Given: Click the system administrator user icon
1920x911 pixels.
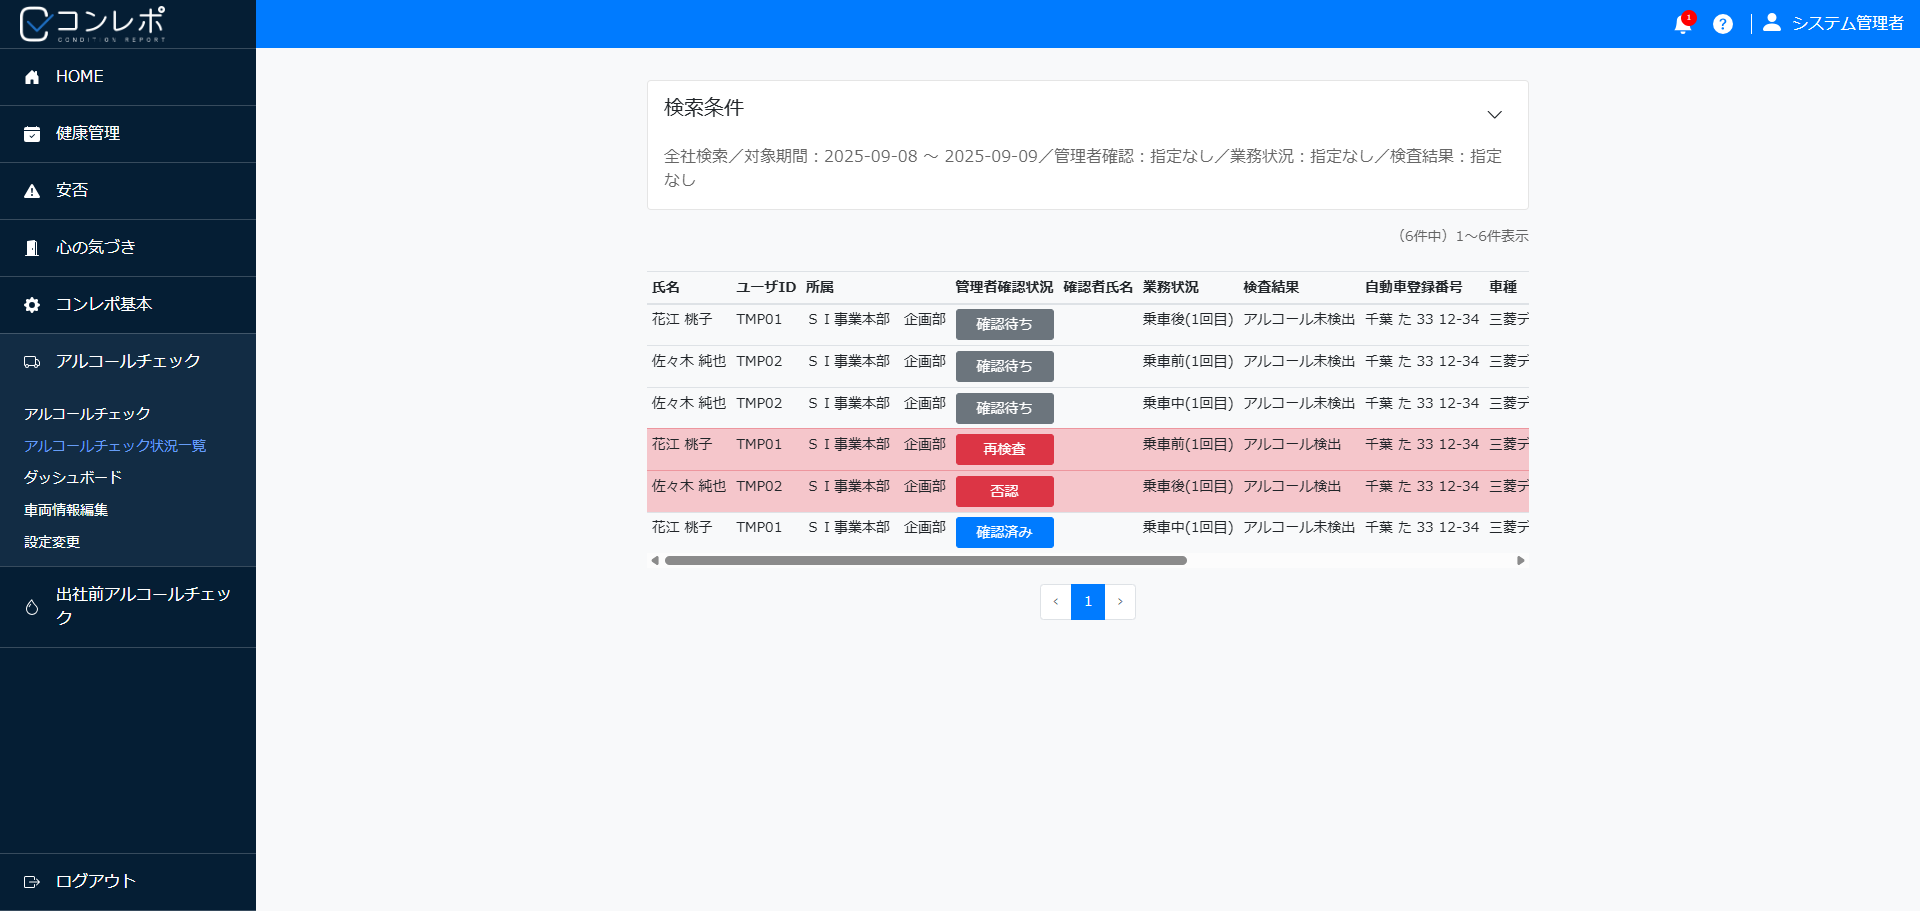Looking at the screenshot, I should pyautogui.click(x=1771, y=23).
